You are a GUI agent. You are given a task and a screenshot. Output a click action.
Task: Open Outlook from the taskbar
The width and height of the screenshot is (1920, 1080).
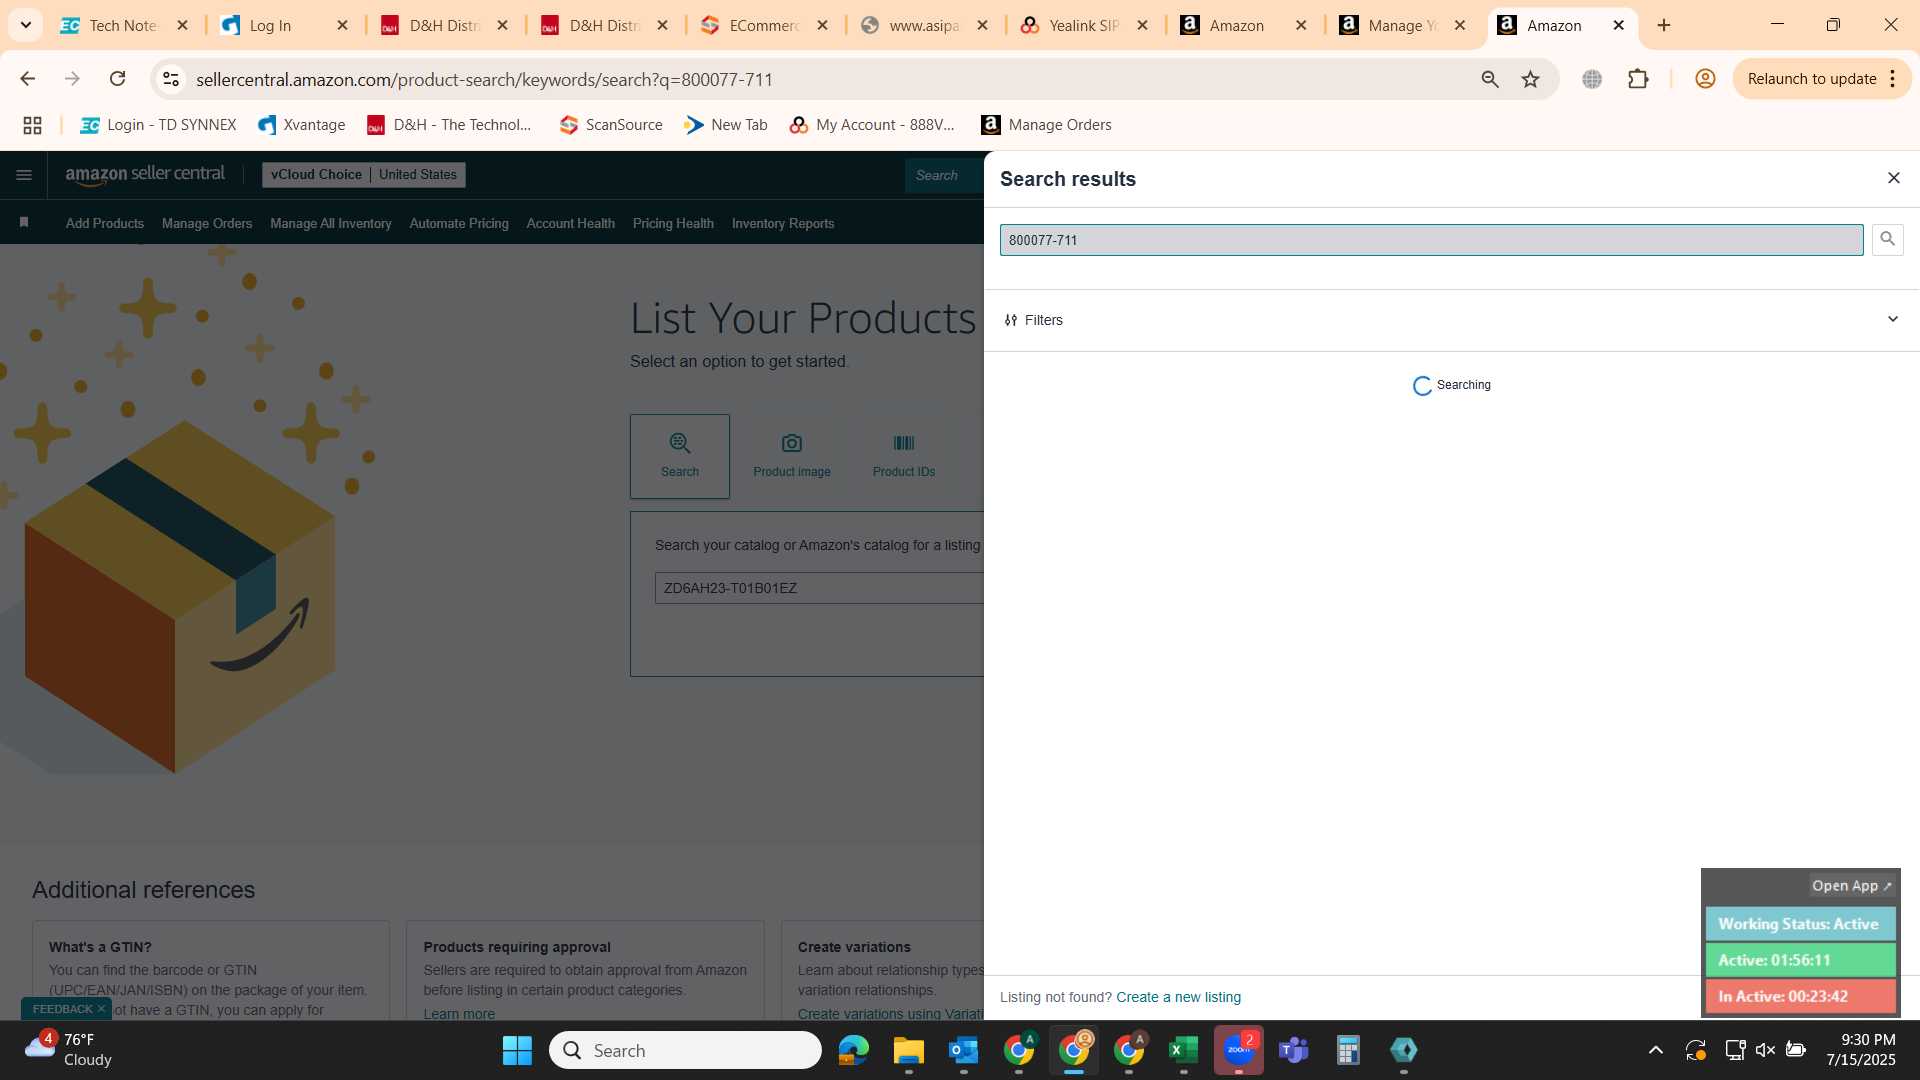pos(963,1050)
